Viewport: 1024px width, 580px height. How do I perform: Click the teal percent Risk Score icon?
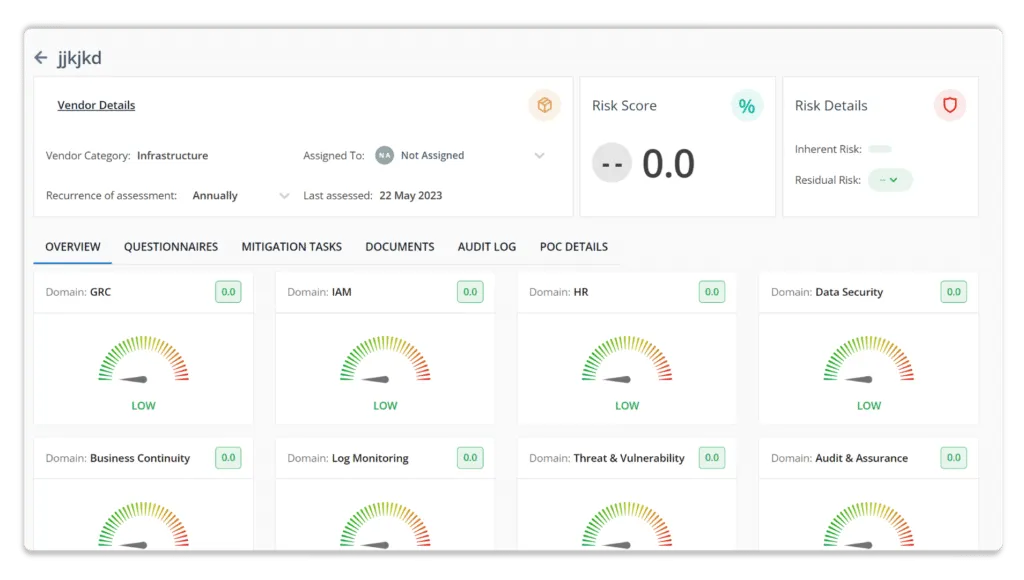tap(746, 106)
